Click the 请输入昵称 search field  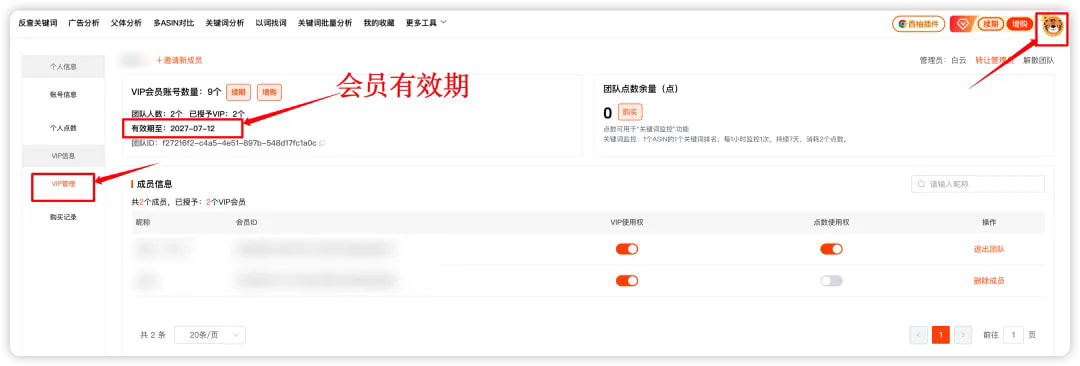977,184
